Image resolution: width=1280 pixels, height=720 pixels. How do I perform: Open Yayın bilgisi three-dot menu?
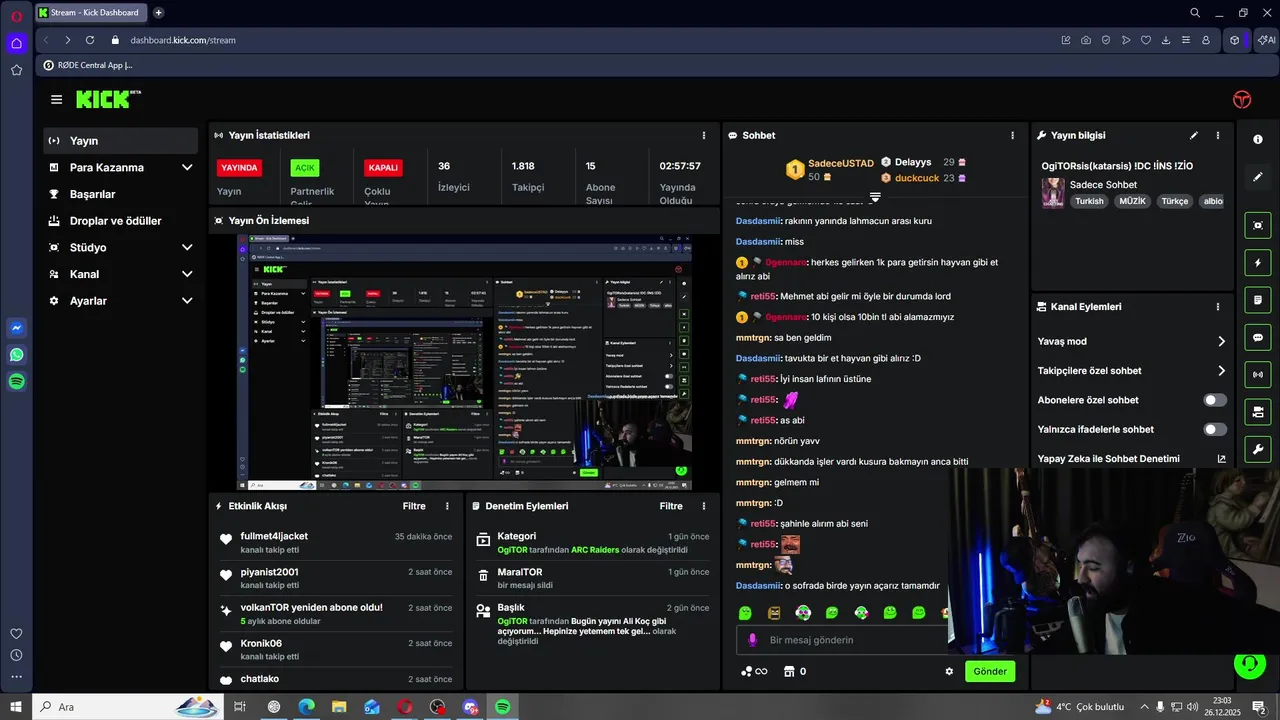(1217, 135)
